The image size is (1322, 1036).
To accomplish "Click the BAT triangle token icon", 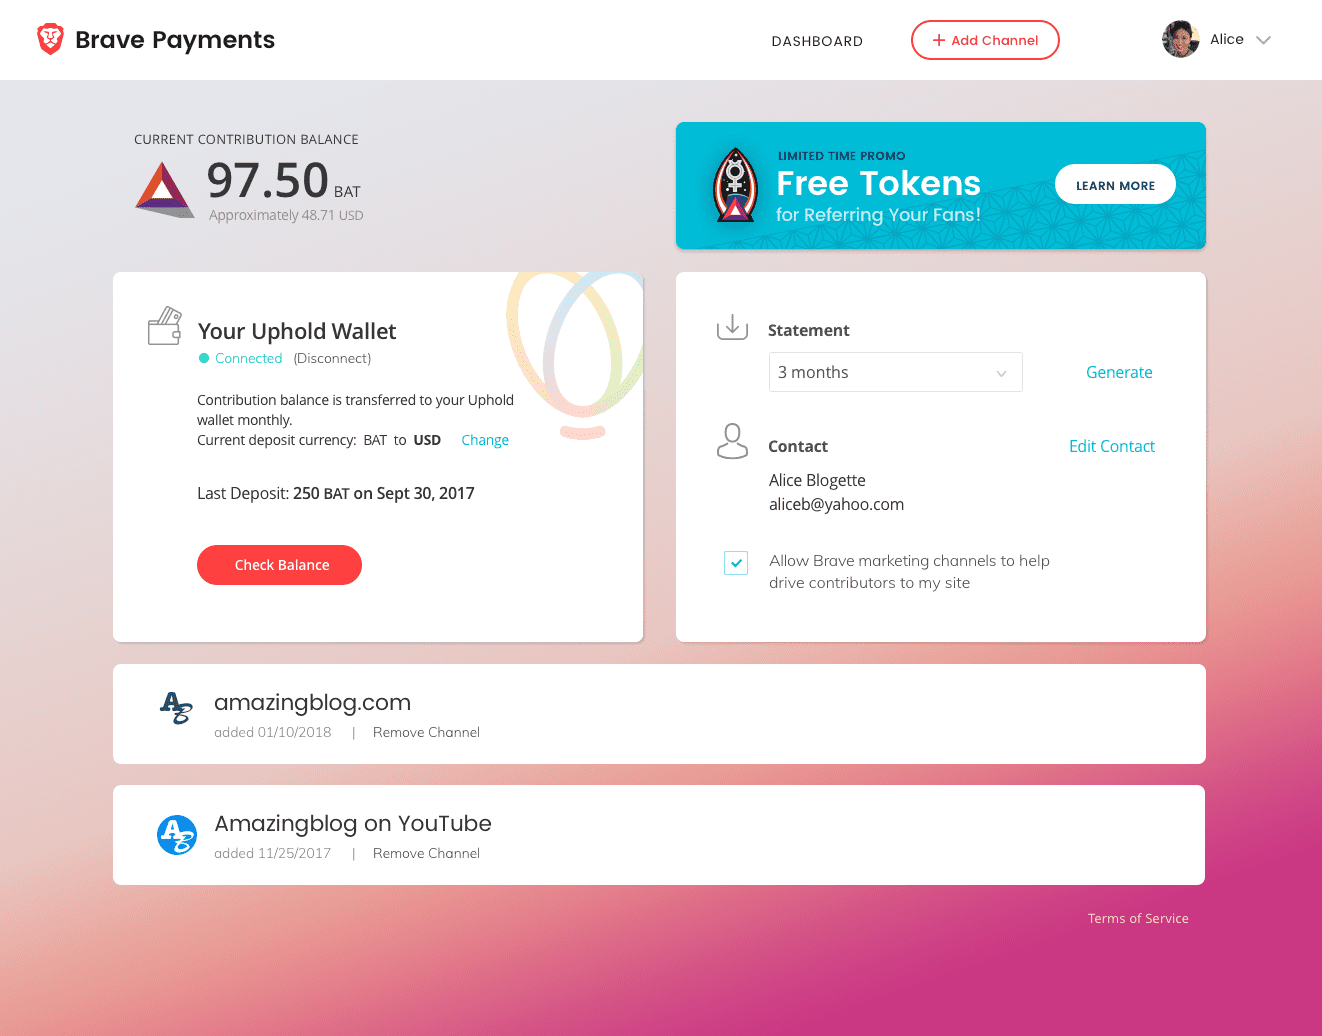I will [164, 190].
